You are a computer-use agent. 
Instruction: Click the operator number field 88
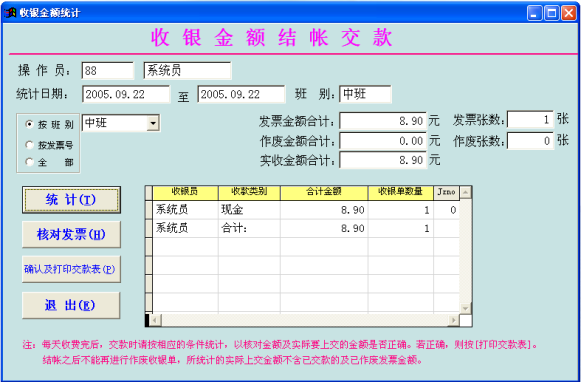click(108, 71)
